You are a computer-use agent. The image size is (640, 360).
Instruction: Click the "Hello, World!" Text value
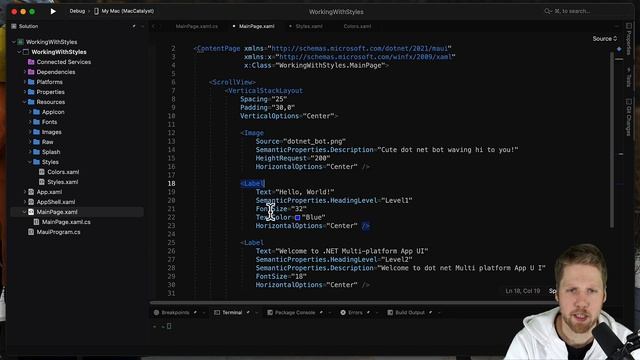[x=305, y=192]
